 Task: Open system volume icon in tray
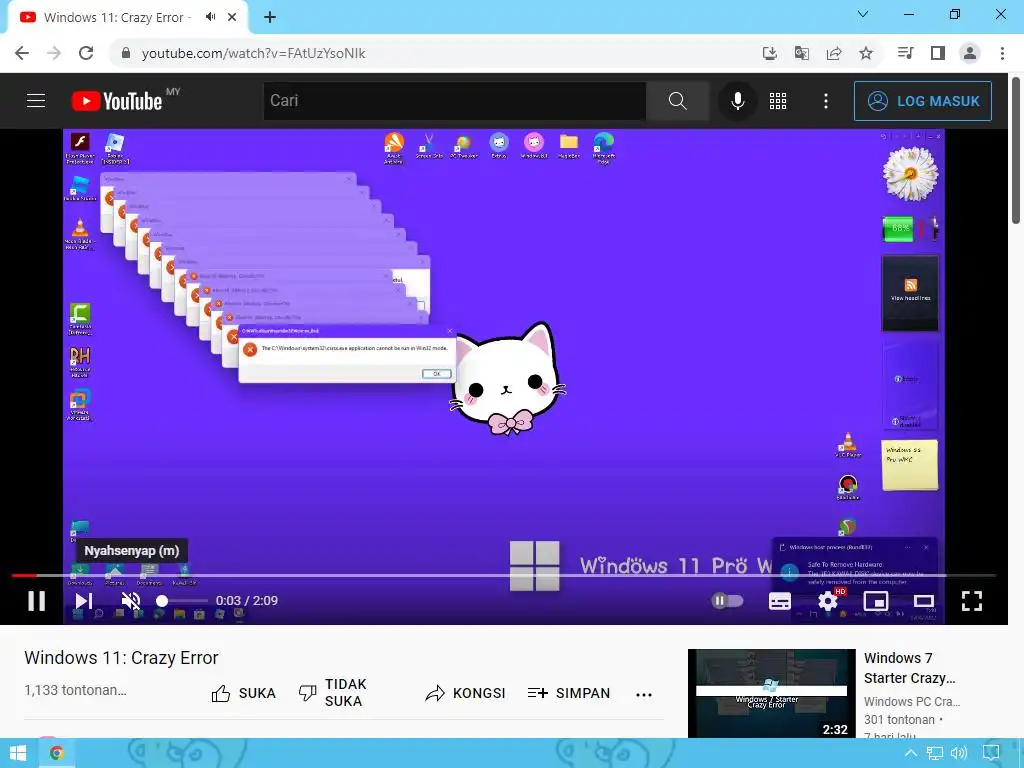coord(959,753)
